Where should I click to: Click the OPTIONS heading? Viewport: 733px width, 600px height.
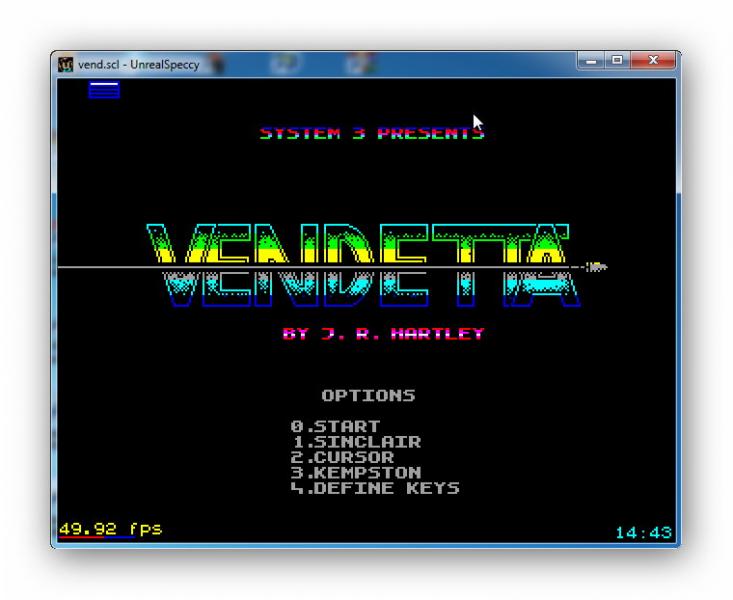[x=368, y=395]
